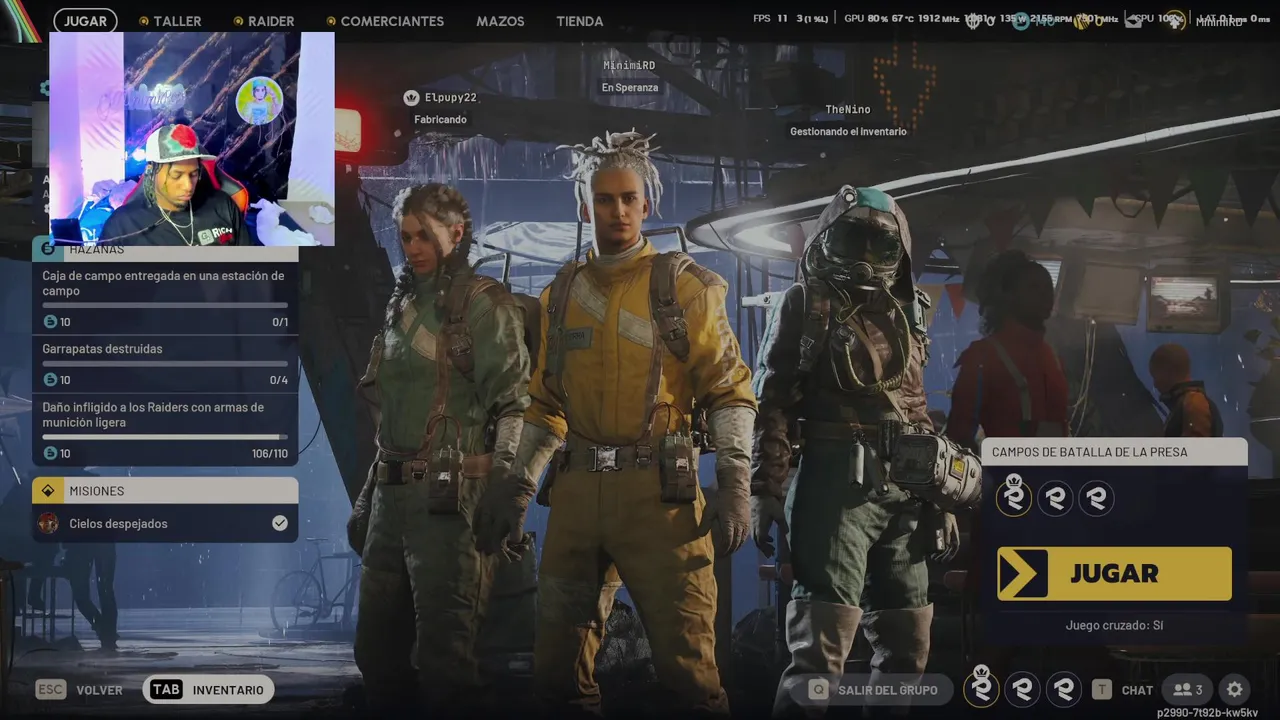
Task: Click the Daño infligido progress bar
Action: pyautogui.click(x=165, y=437)
